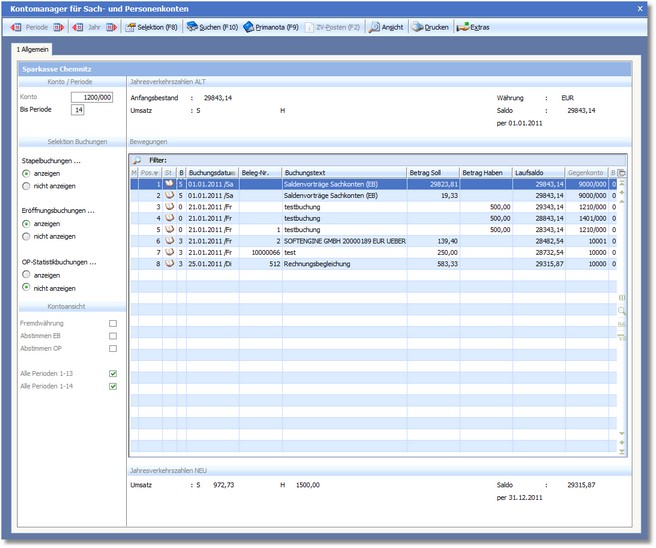This screenshot has height=548, width=656.
Task: Select 'nicht anzeigen' for Stapelbuchungen
Action: coord(27,186)
